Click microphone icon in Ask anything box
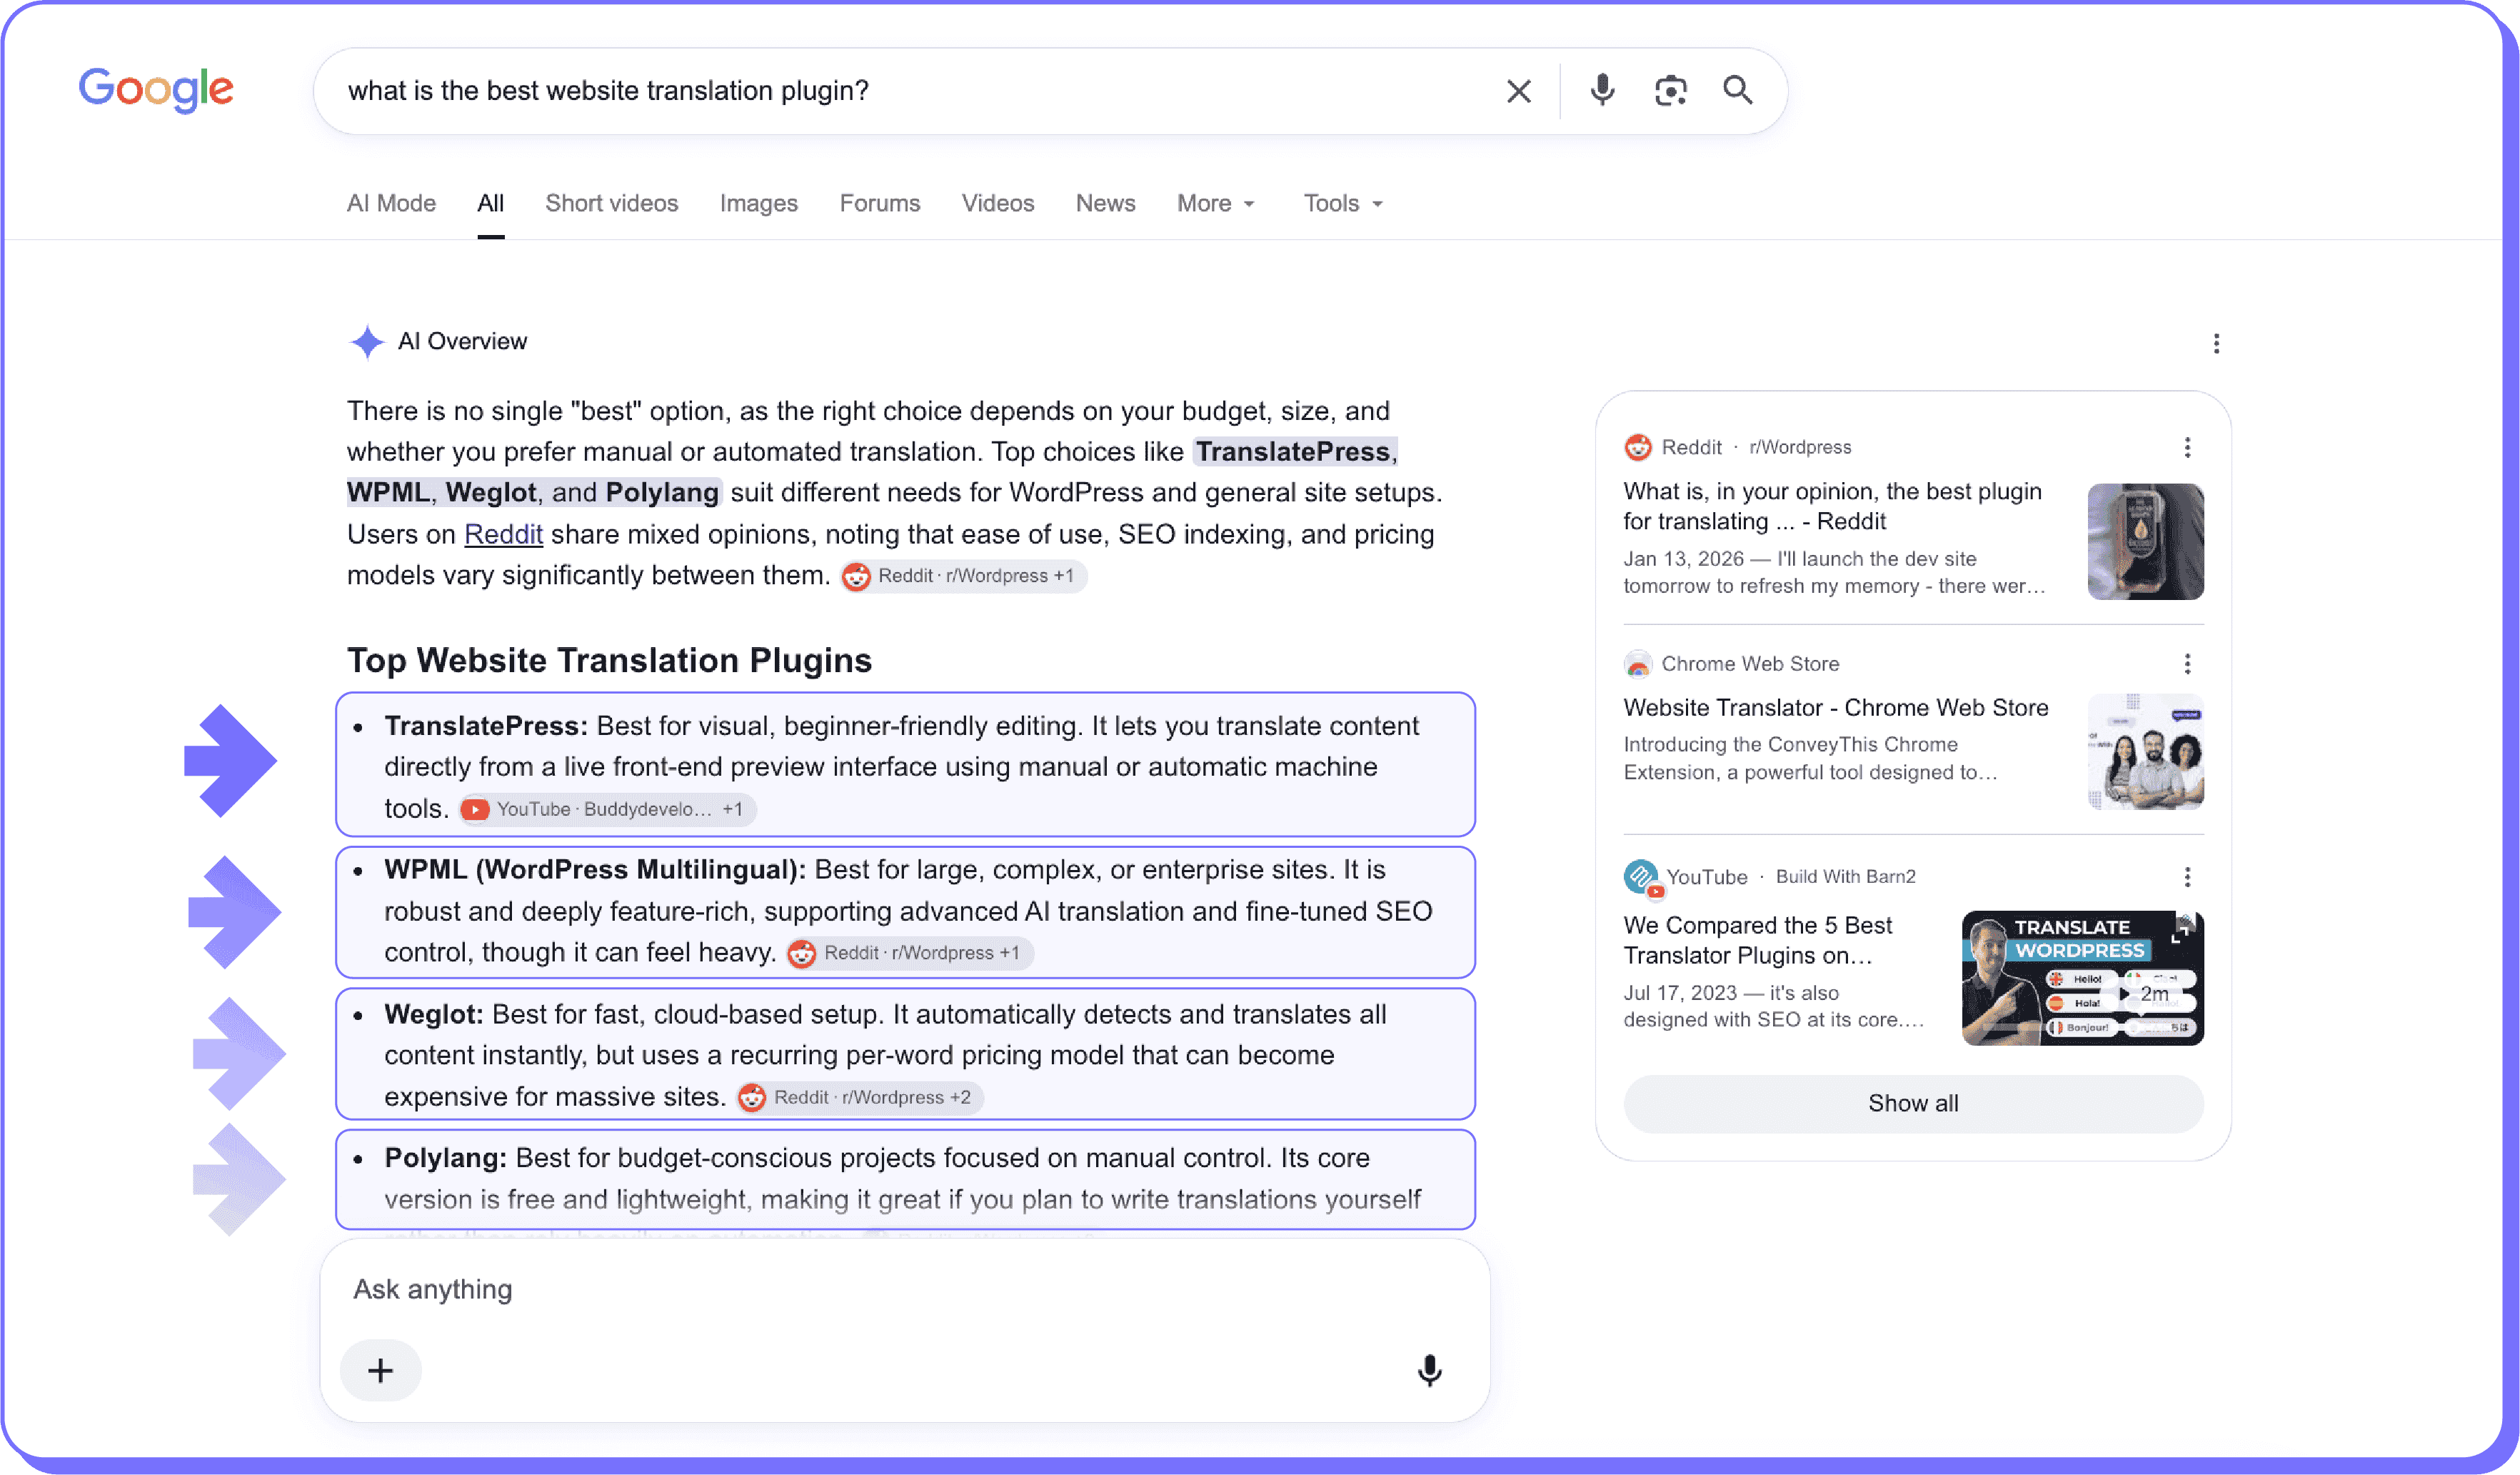The image size is (2520, 1475). pos(1429,1370)
